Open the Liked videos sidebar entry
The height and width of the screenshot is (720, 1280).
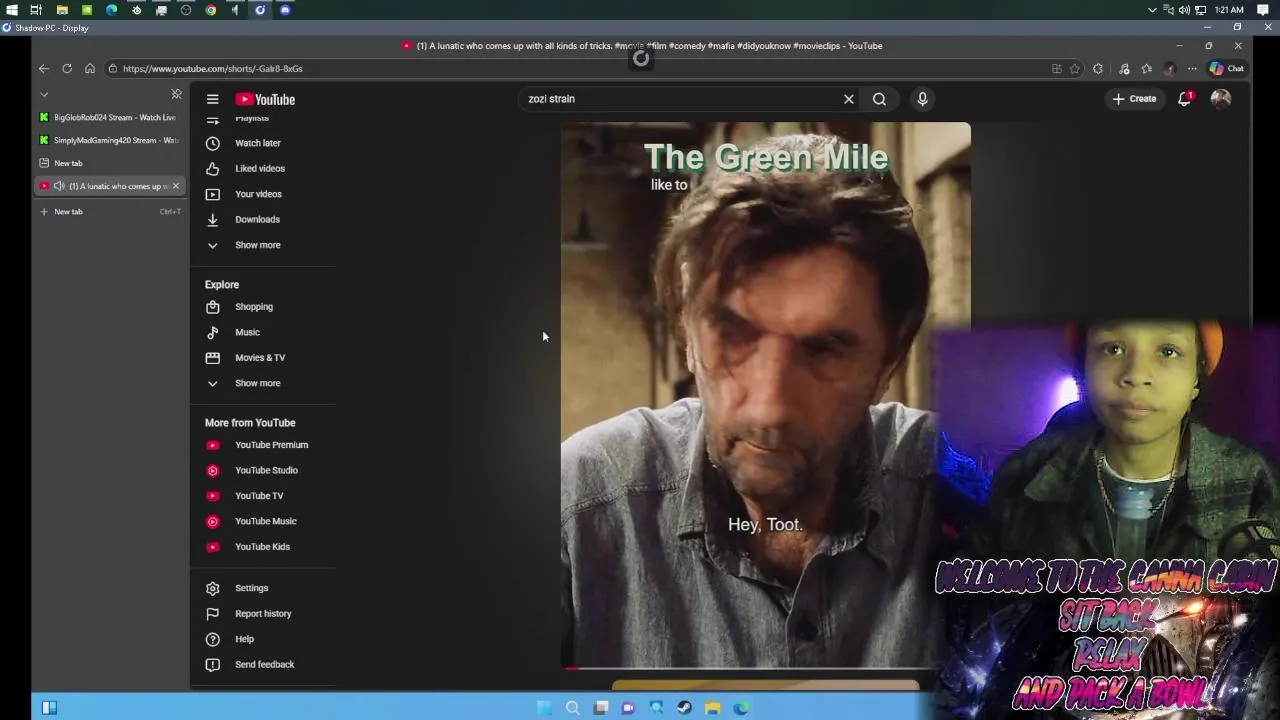pos(262,168)
